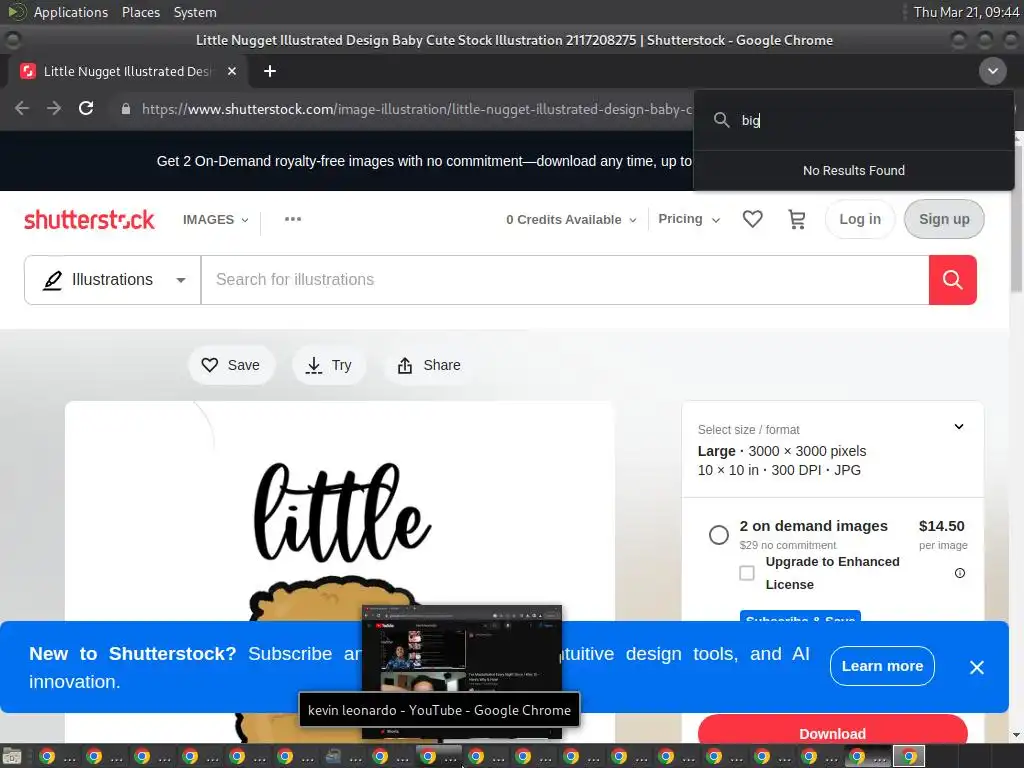Screen dimensions: 1024x768
Task: Dismiss the New to Shutterstock banner
Action: click(x=976, y=667)
